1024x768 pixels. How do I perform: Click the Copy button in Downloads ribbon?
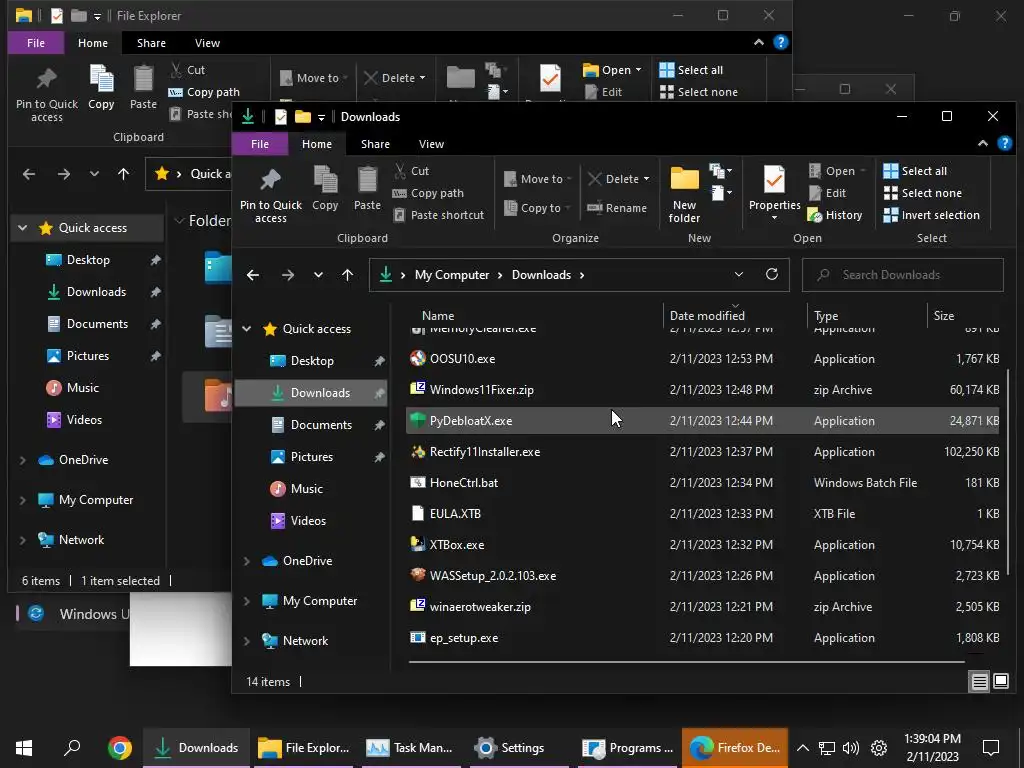(x=325, y=188)
